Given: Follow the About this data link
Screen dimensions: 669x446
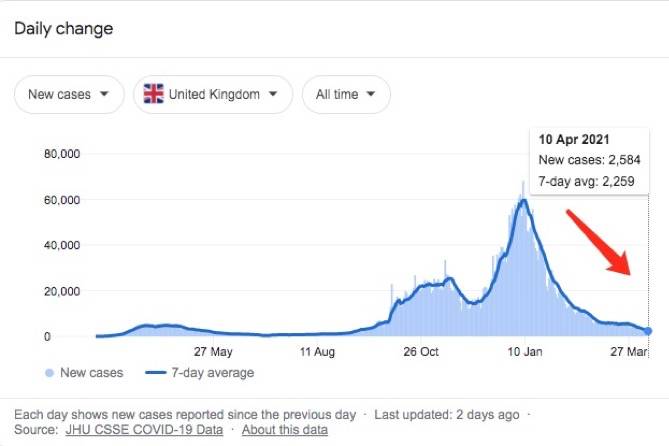Looking at the screenshot, I should 284,430.
